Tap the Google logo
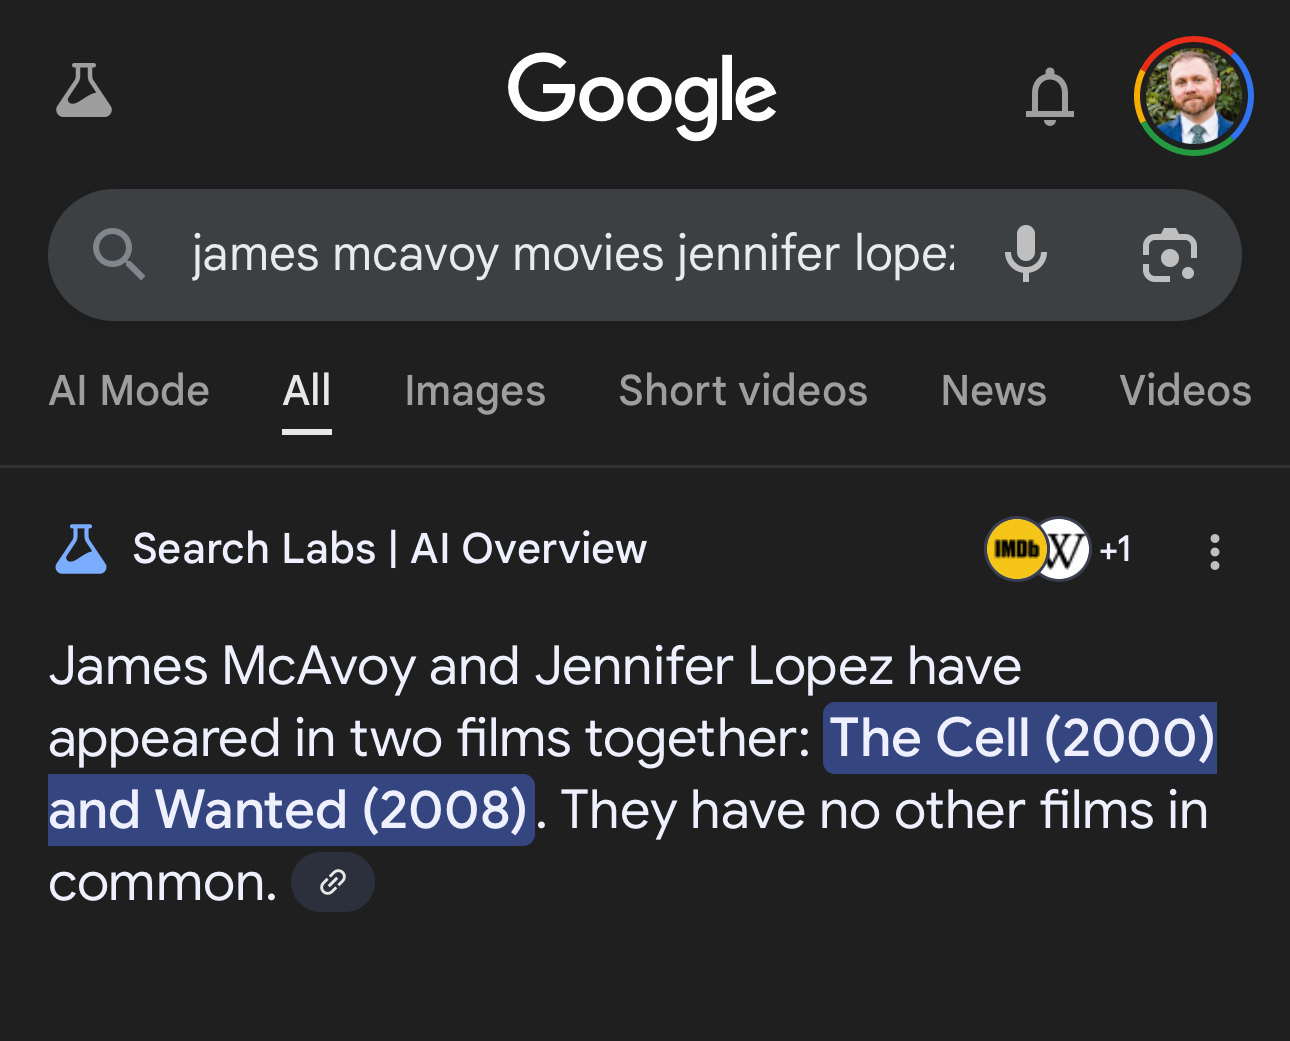Screen dimensions: 1290x1041 (642, 94)
